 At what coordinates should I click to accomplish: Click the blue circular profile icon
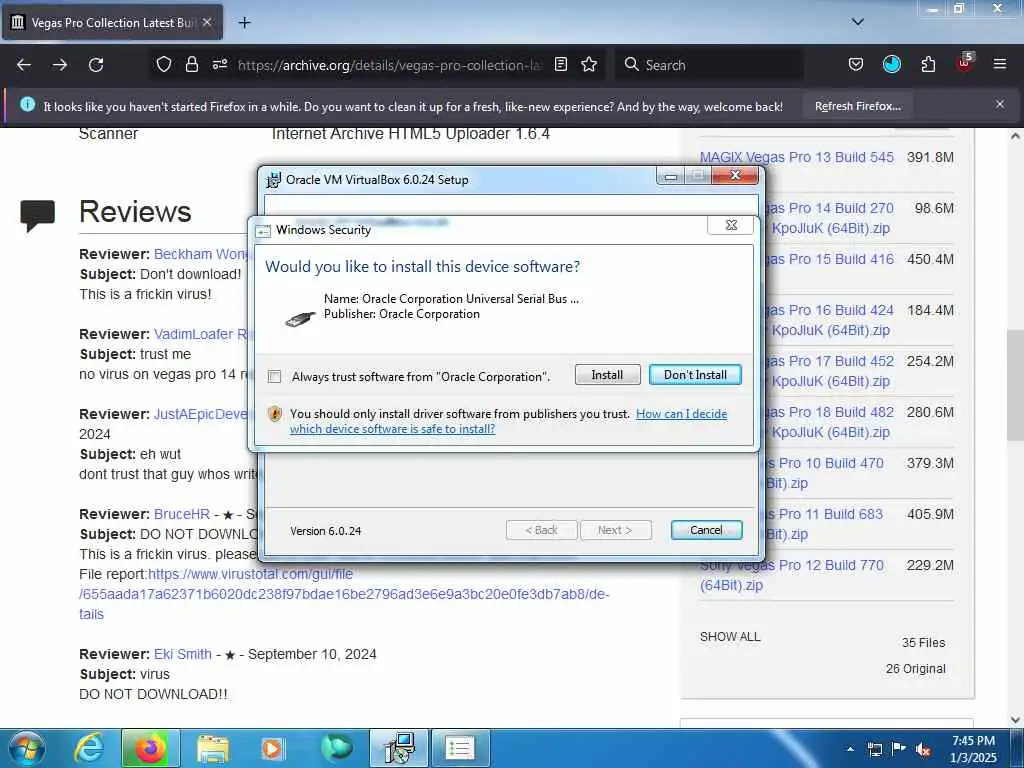(891, 65)
